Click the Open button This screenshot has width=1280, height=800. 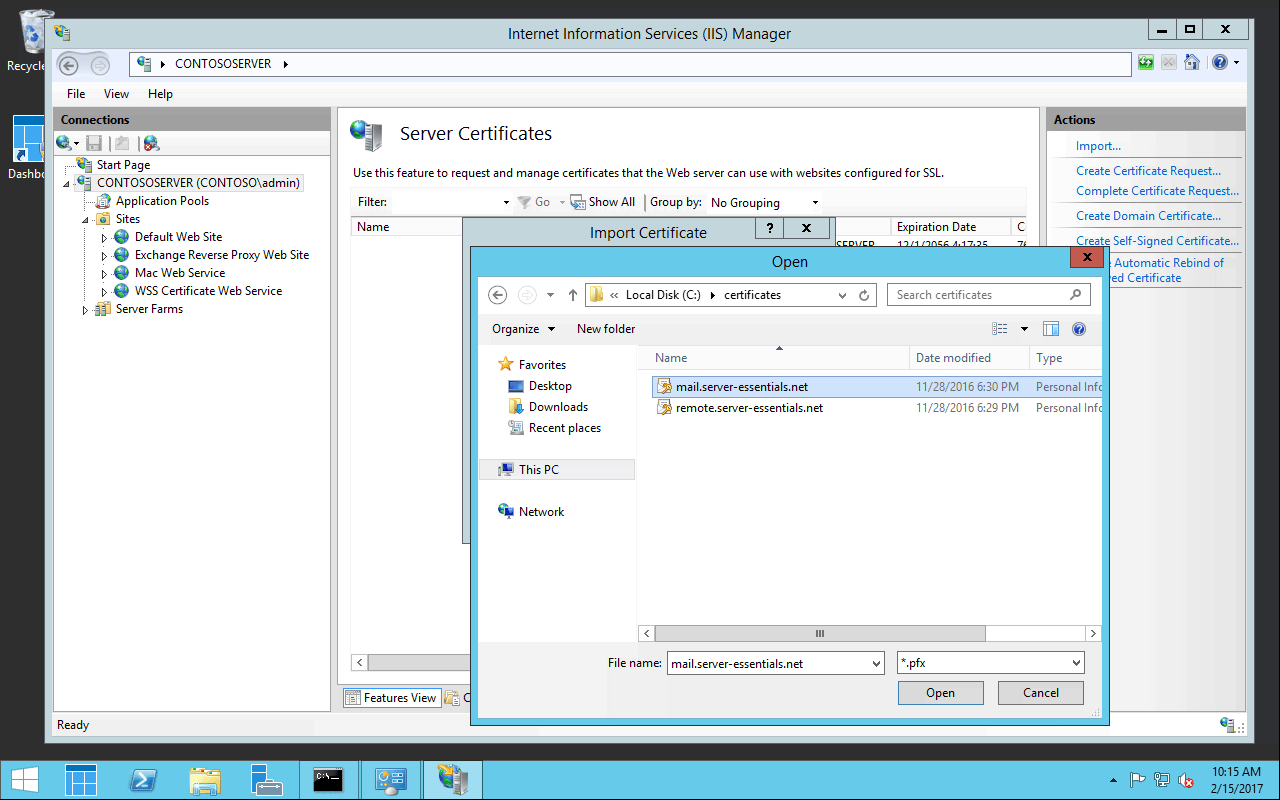(941, 693)
